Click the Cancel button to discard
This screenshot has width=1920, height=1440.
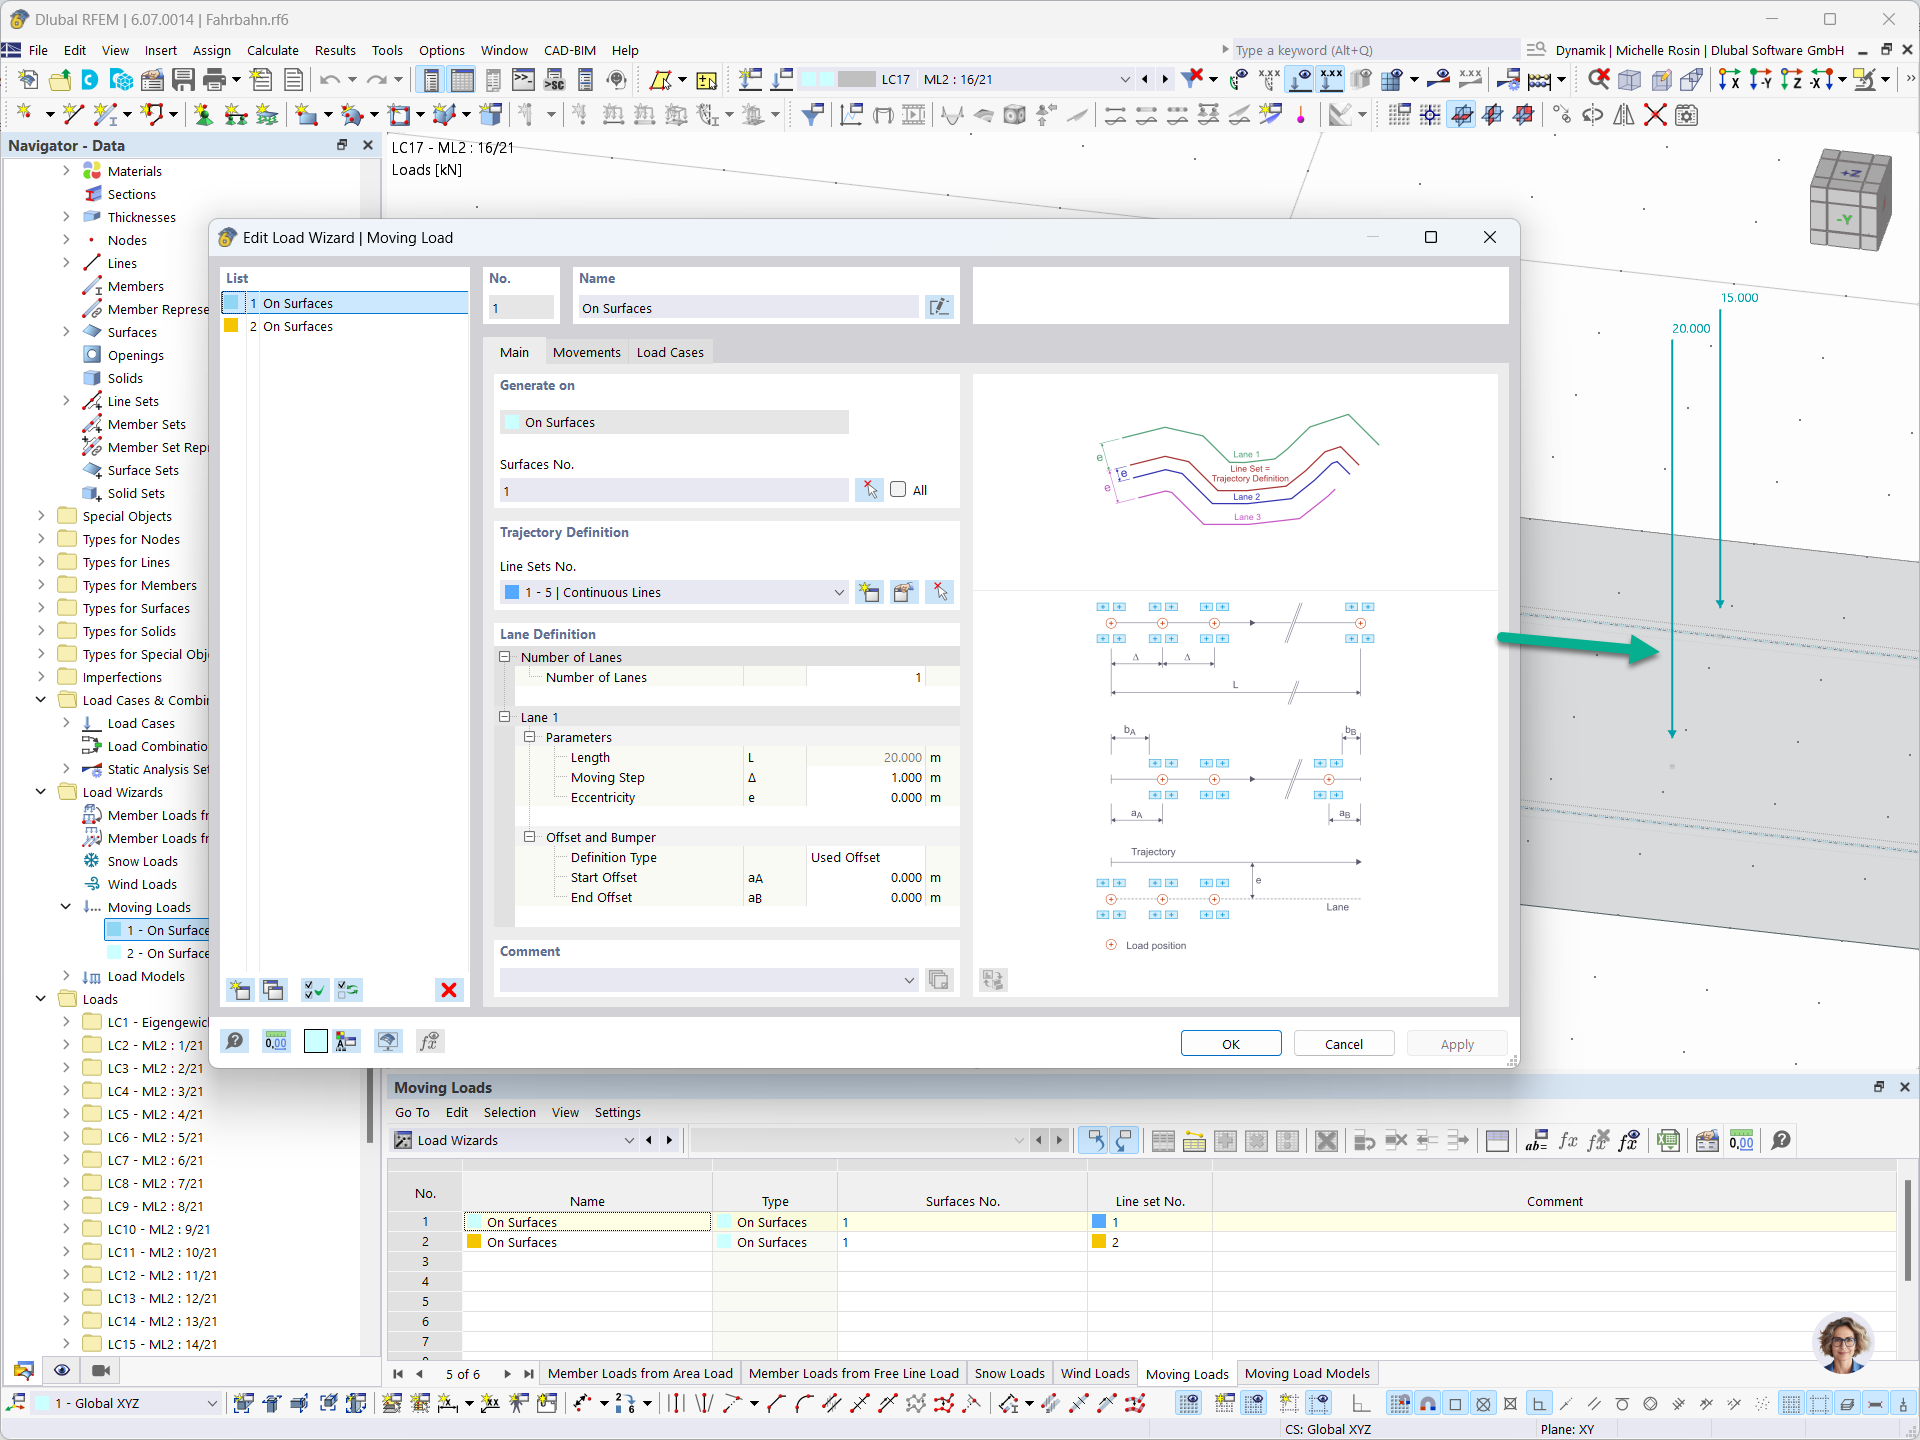1342,1044
